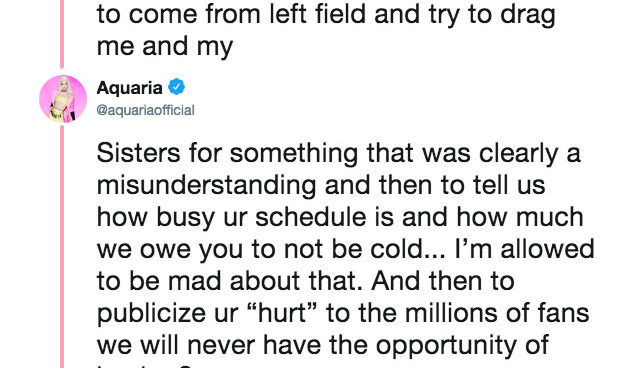Open Aquaria's pink profile avatar
The width and height of the screenshot is (637, 368).
(63, 99)
